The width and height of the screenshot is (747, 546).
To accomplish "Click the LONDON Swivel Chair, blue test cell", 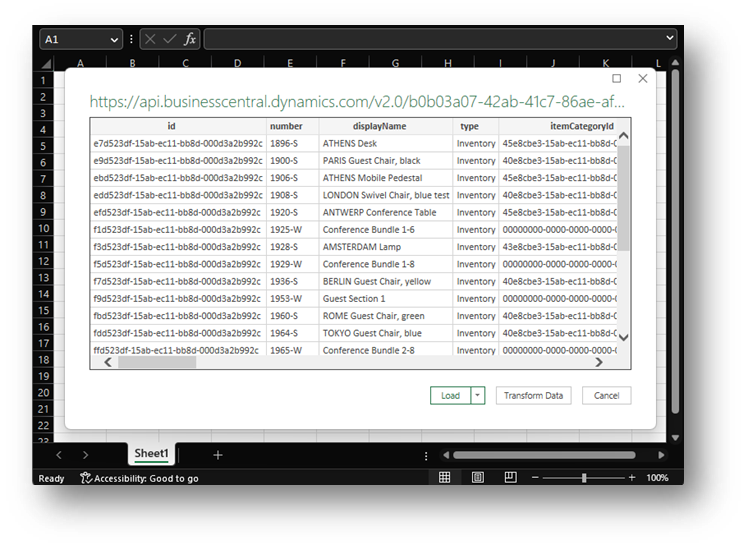I will coord(385,195).
